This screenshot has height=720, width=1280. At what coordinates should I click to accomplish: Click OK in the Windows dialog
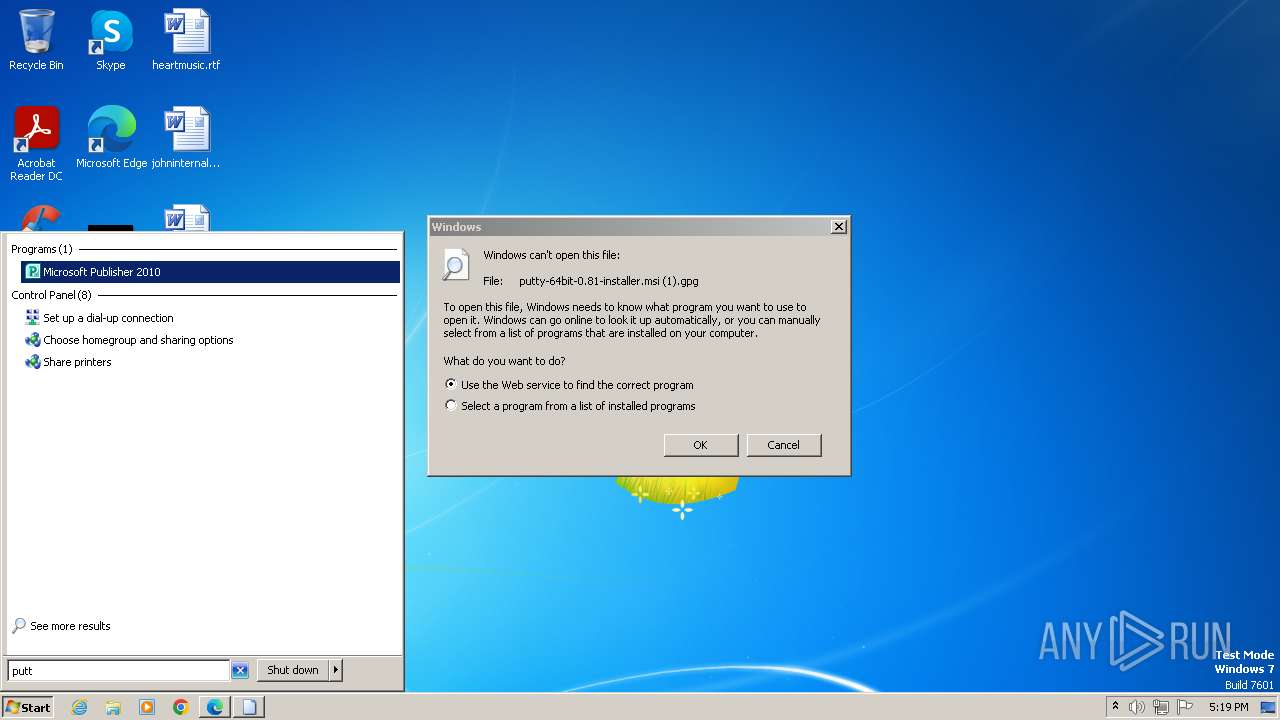[701, 445]
